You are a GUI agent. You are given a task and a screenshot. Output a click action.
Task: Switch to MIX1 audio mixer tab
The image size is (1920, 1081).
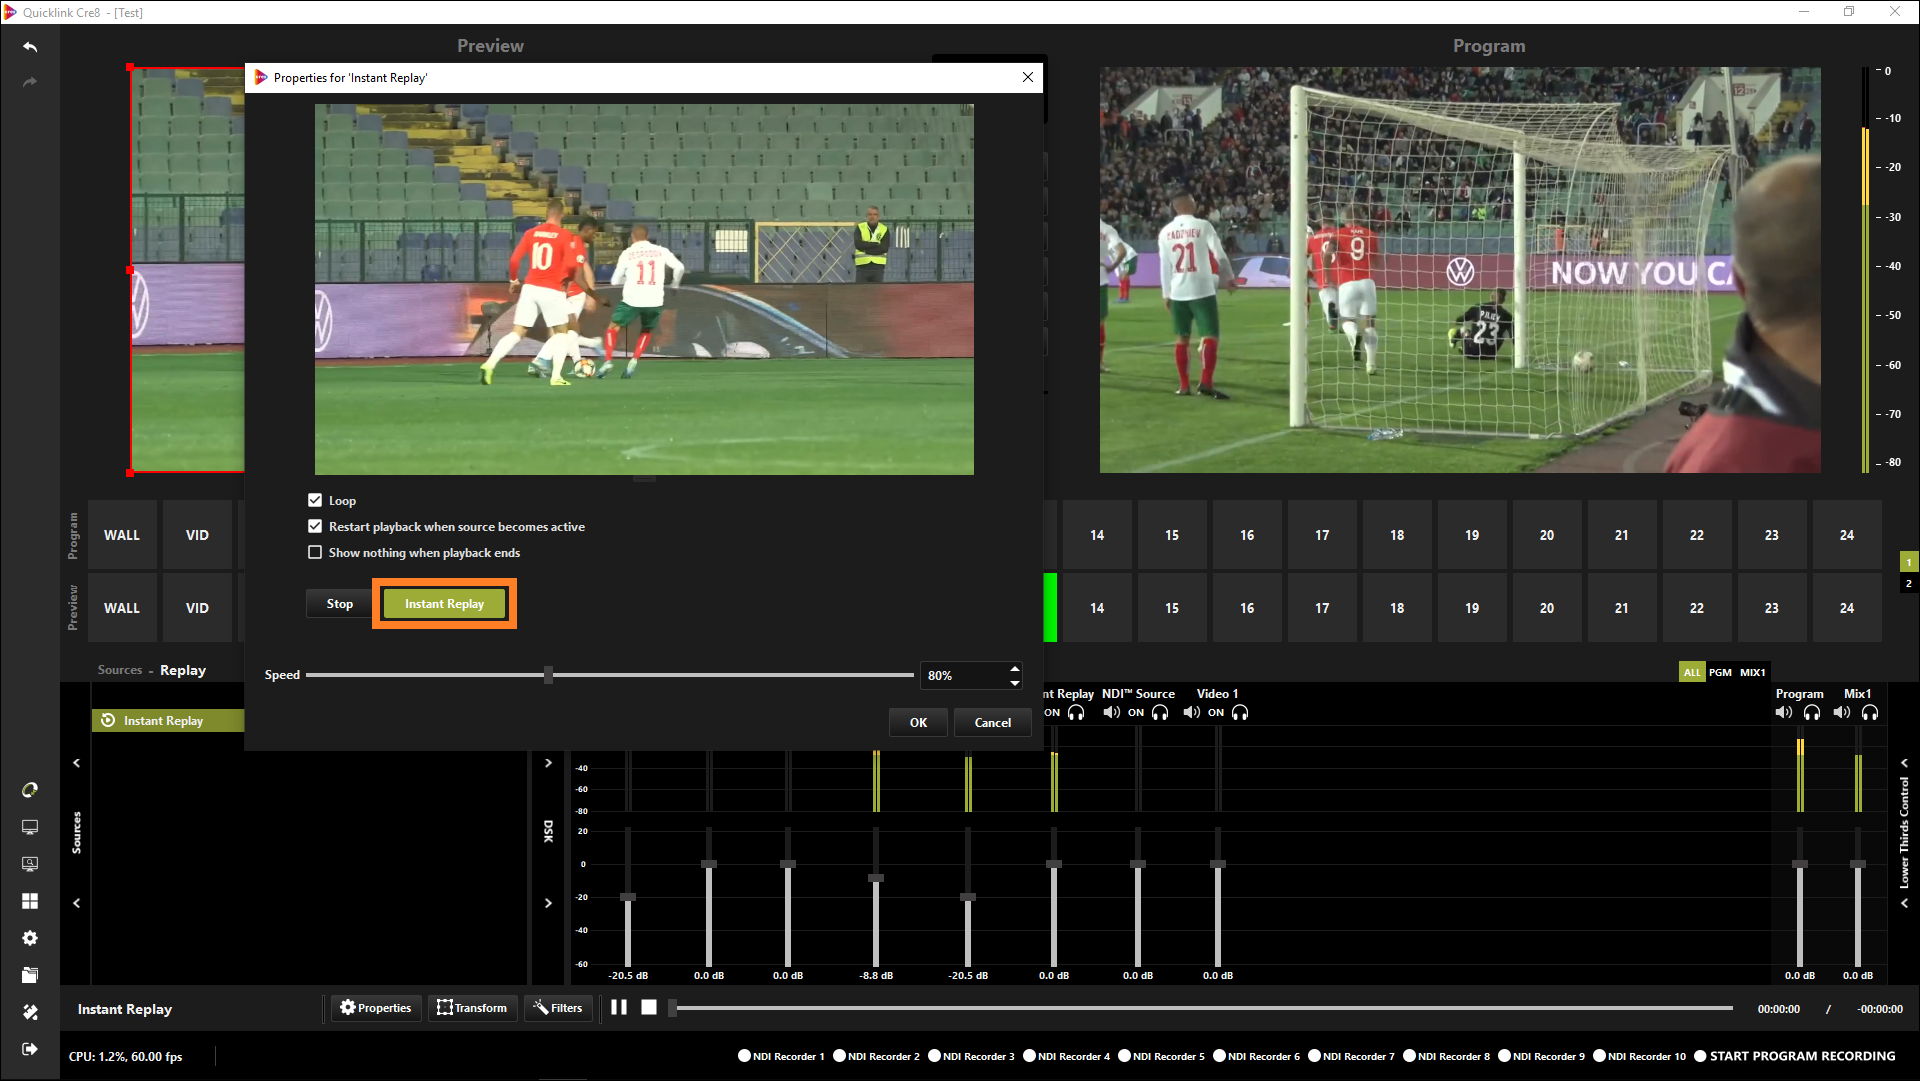1752,672
